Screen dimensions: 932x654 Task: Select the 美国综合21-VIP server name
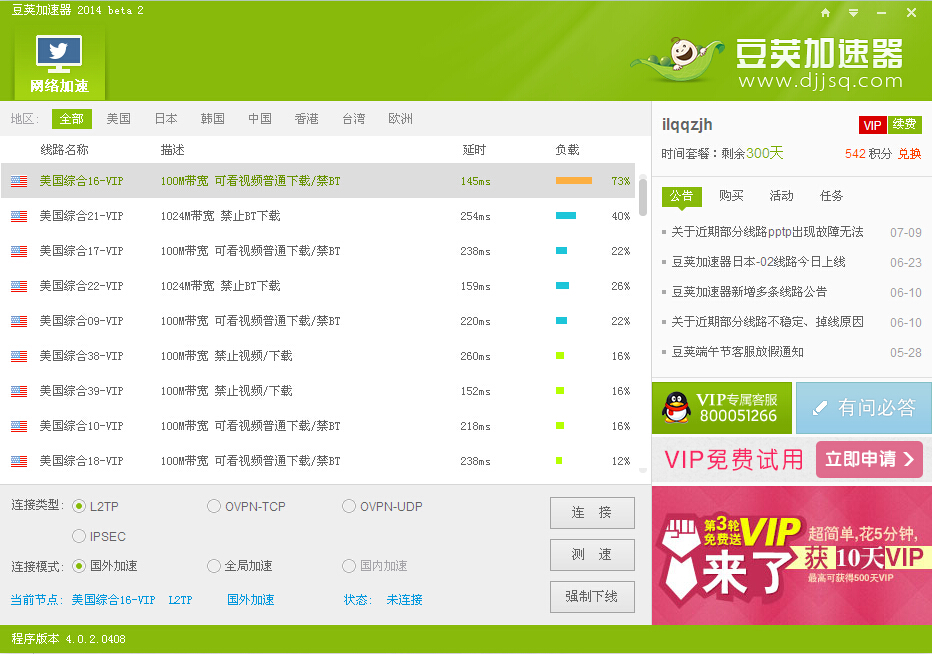pyautogui.click(x=81, y=216)
